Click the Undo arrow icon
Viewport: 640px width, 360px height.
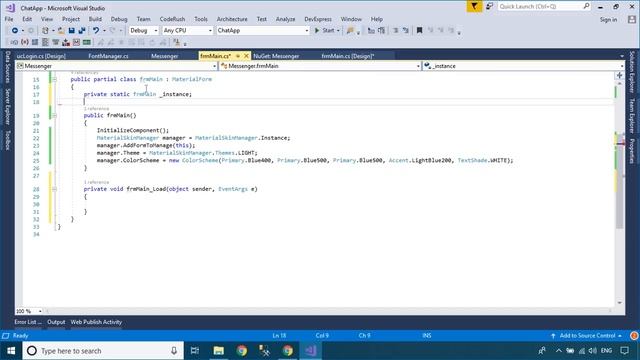pyautogui.click(x=96, y=31)
